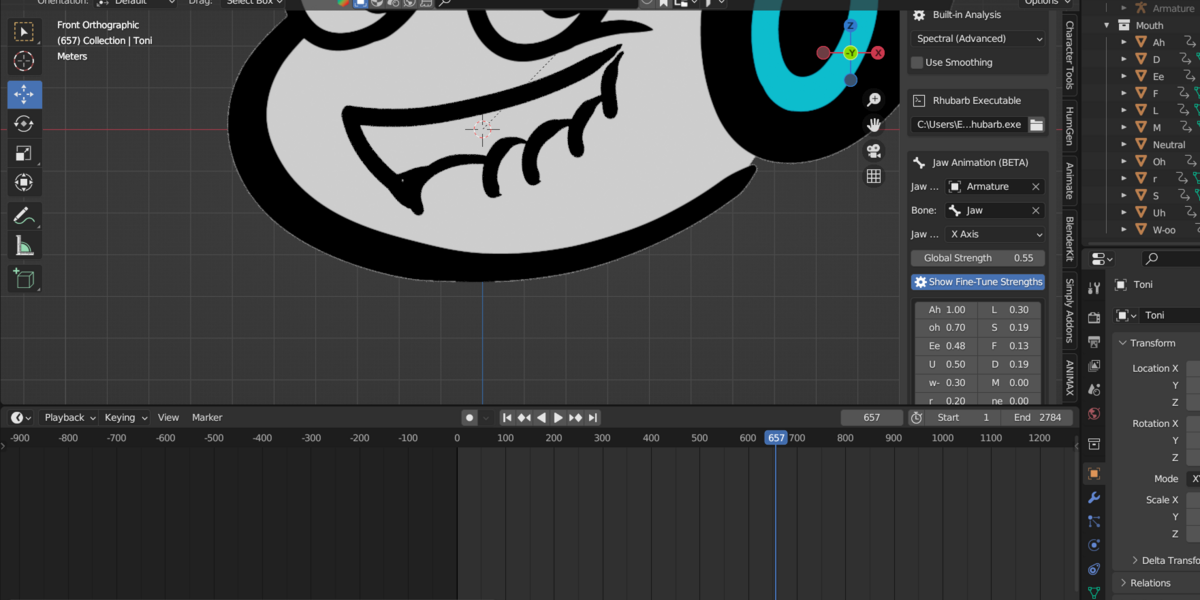This screenshot has height=600, width=1200.
Task: Toggle auto keying record button
Action: pyautogui.click(x=469, y=417)
